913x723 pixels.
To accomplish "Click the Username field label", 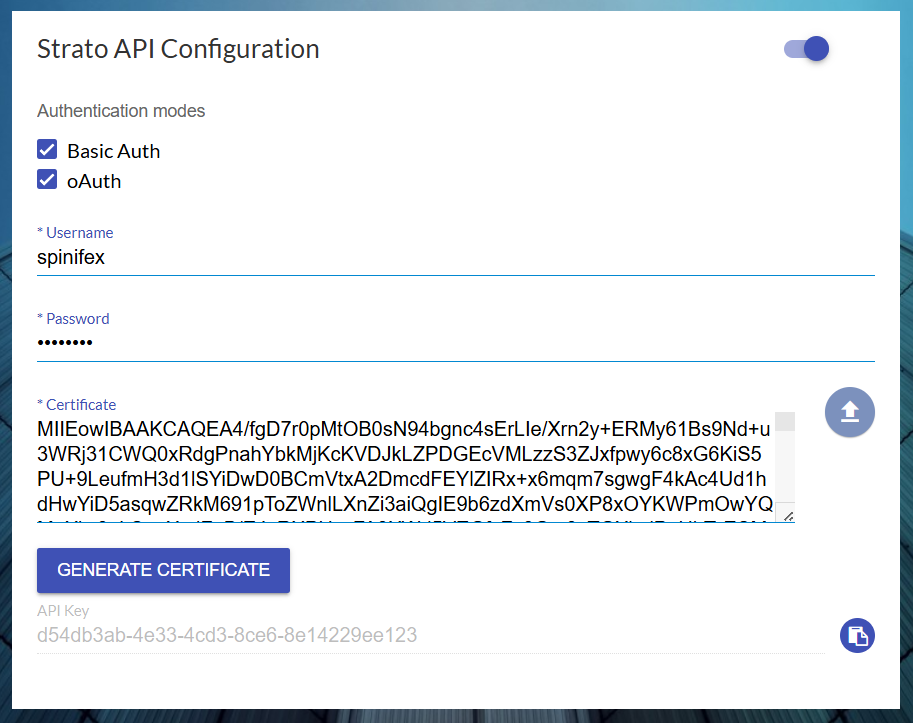I will [76, 232].
